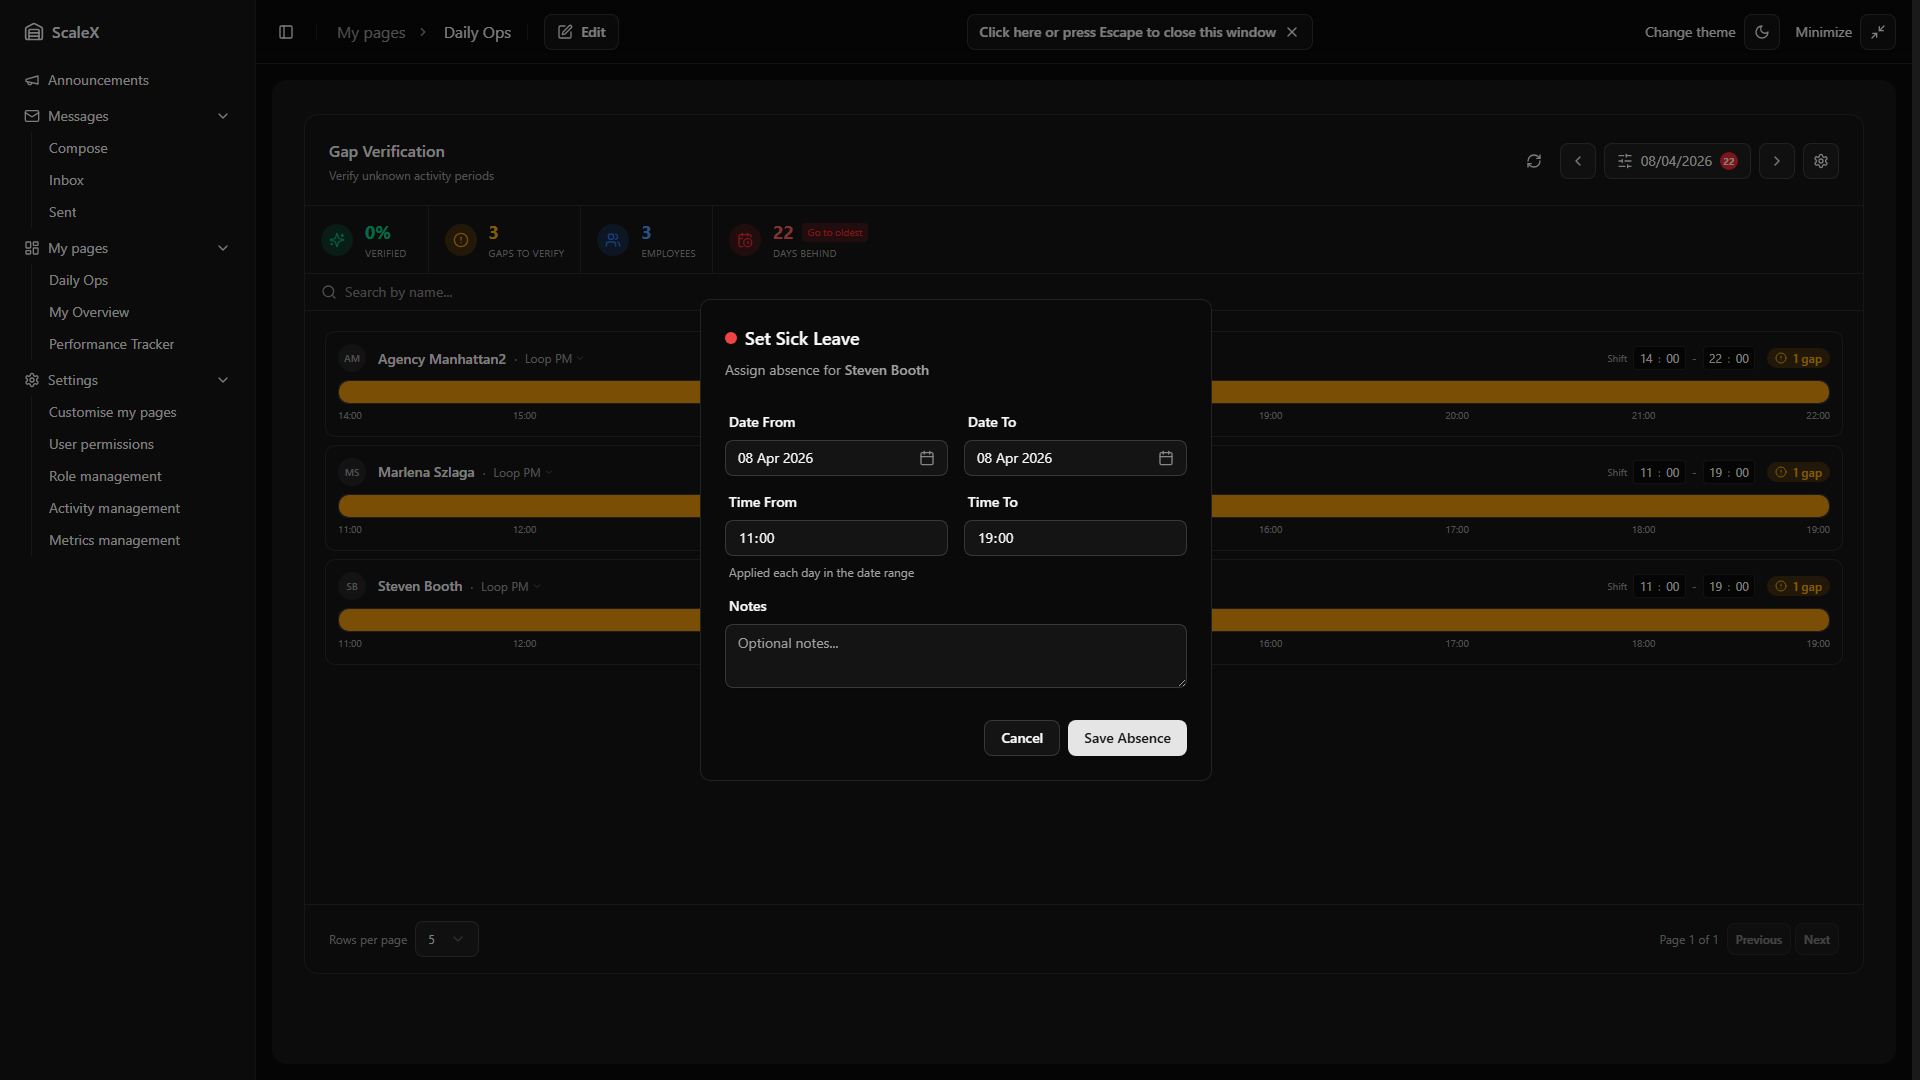
Task: Open Date From calendar icon
Action: (927, 458)
